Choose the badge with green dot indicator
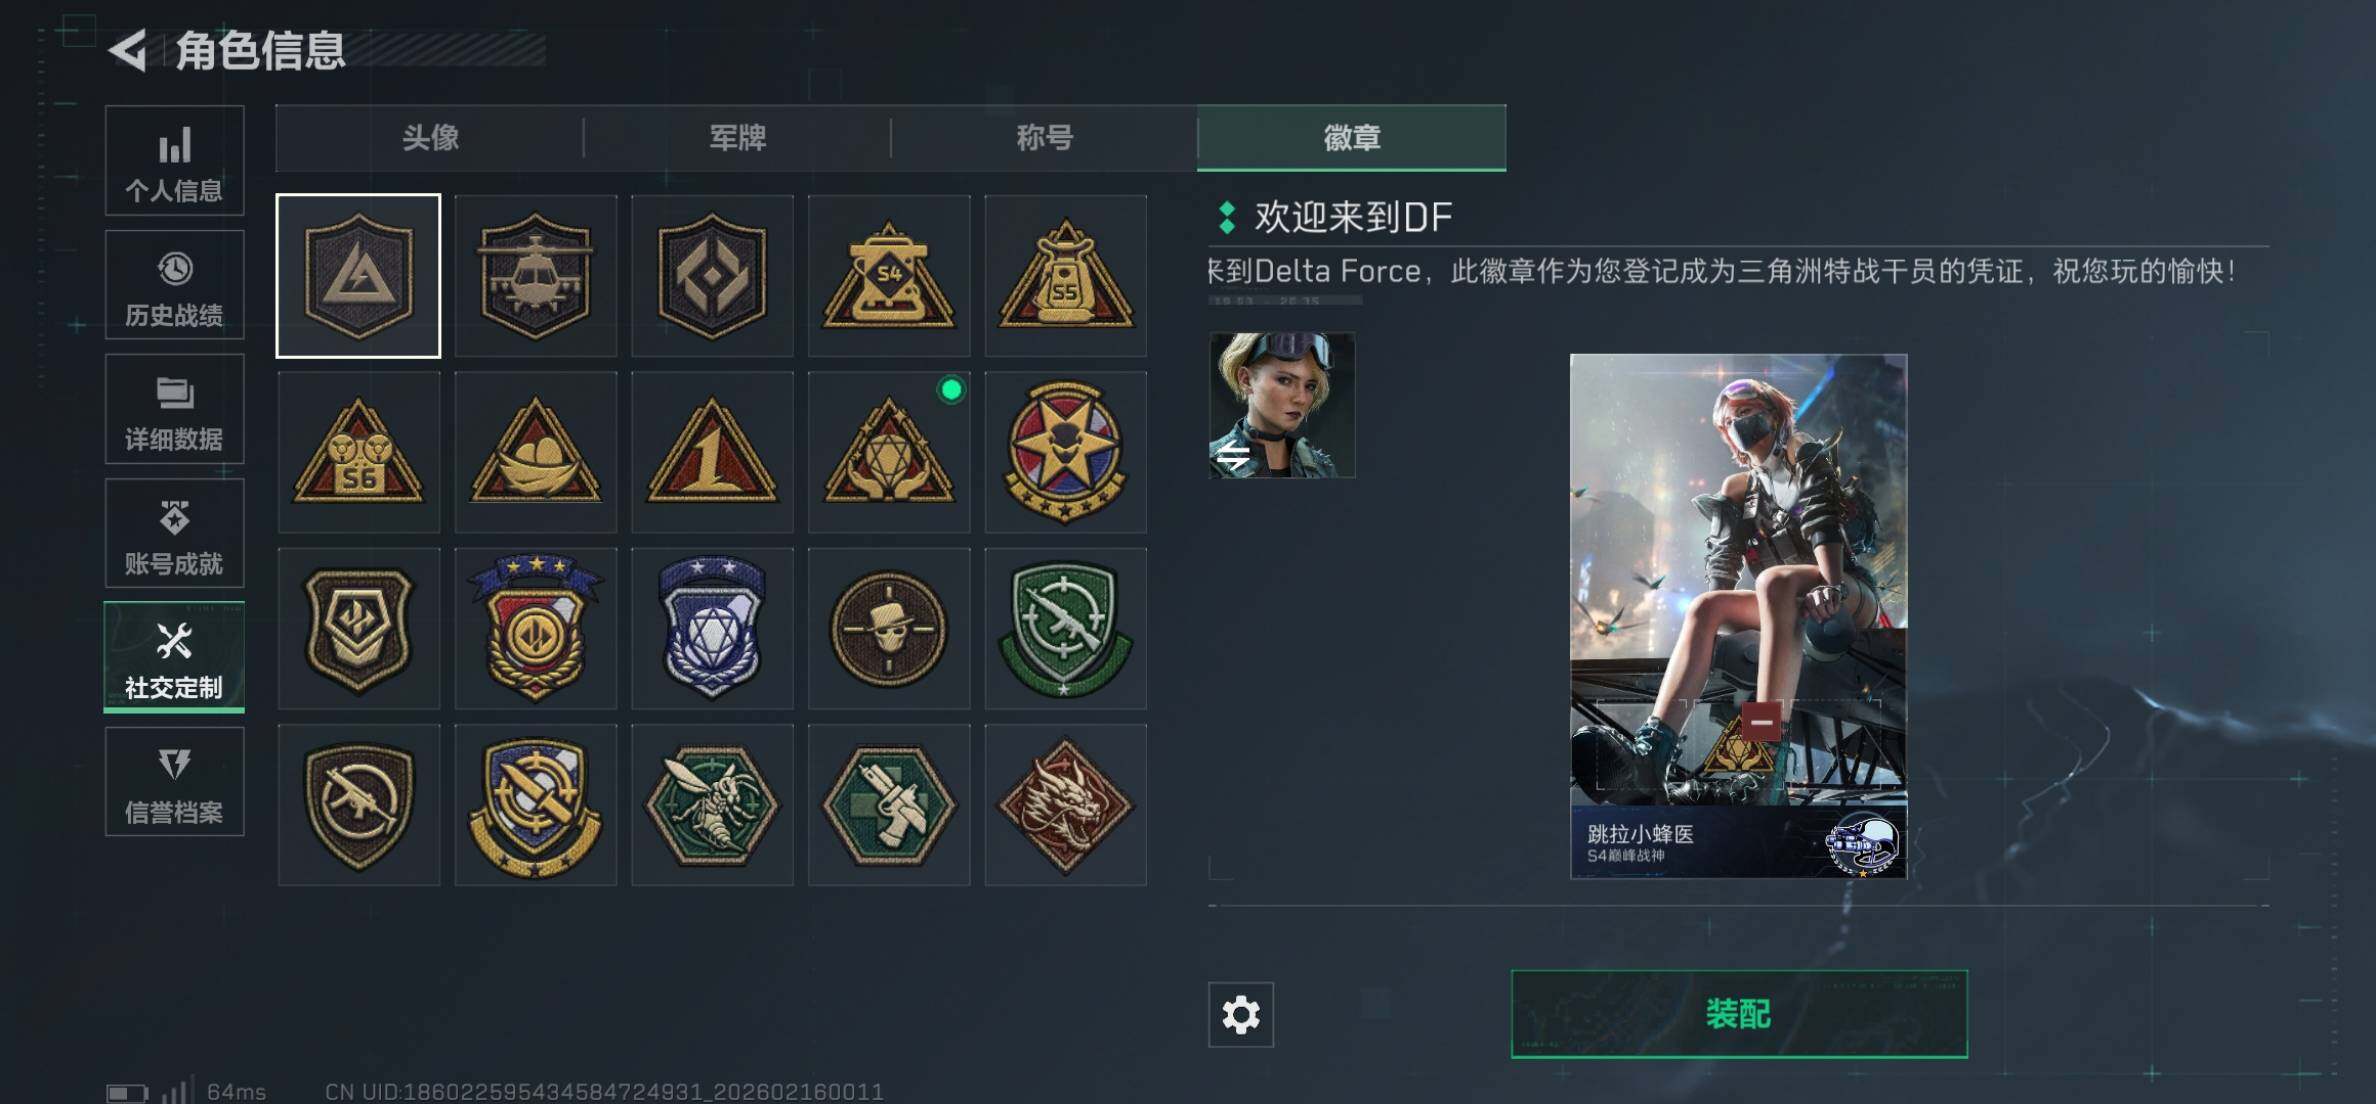Screen dimensions: 2376x1104 pyautogui.click(x=889, y=452)
